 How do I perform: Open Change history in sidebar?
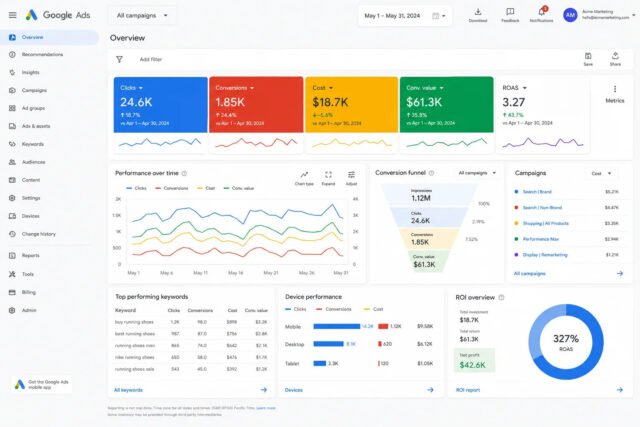pyautogui.click(x=49, y=234)
